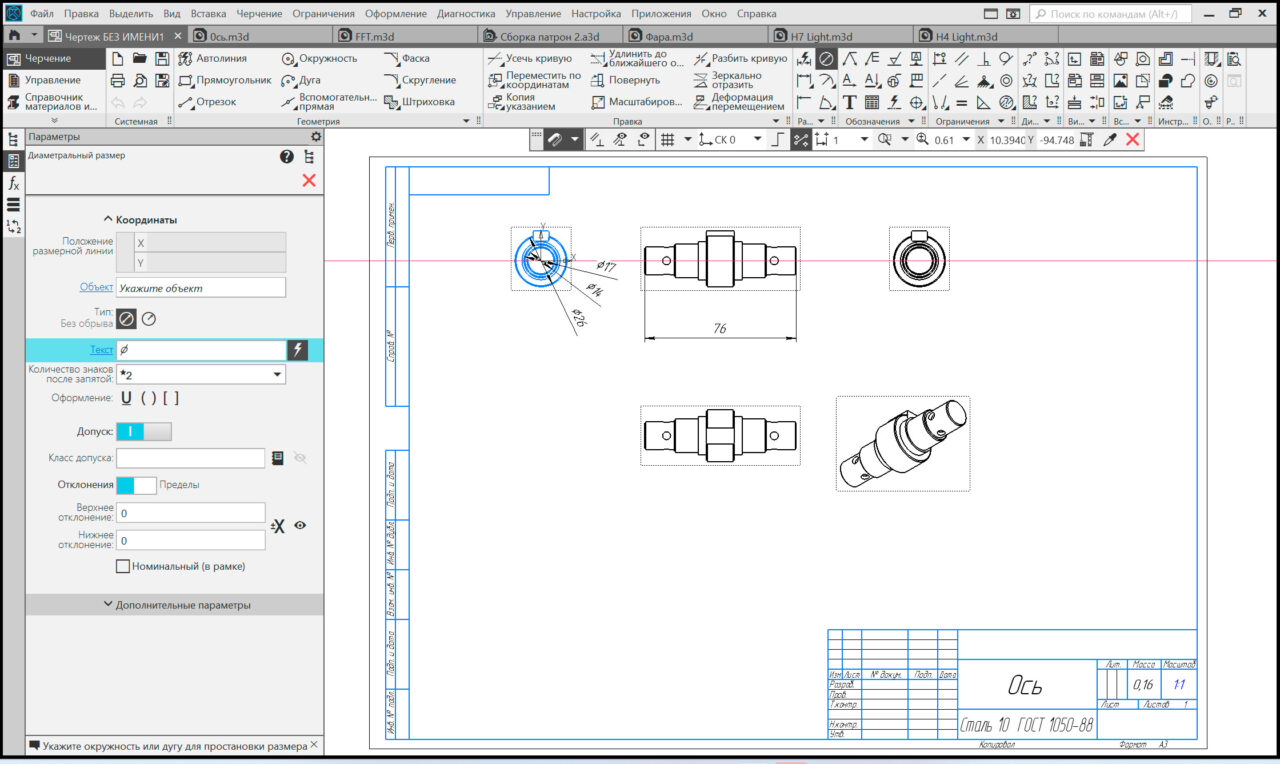This screenshot has height=764, width=1280.
Task: Check the Номинальный (в рамке) checkbox
Action: [123, 566]
